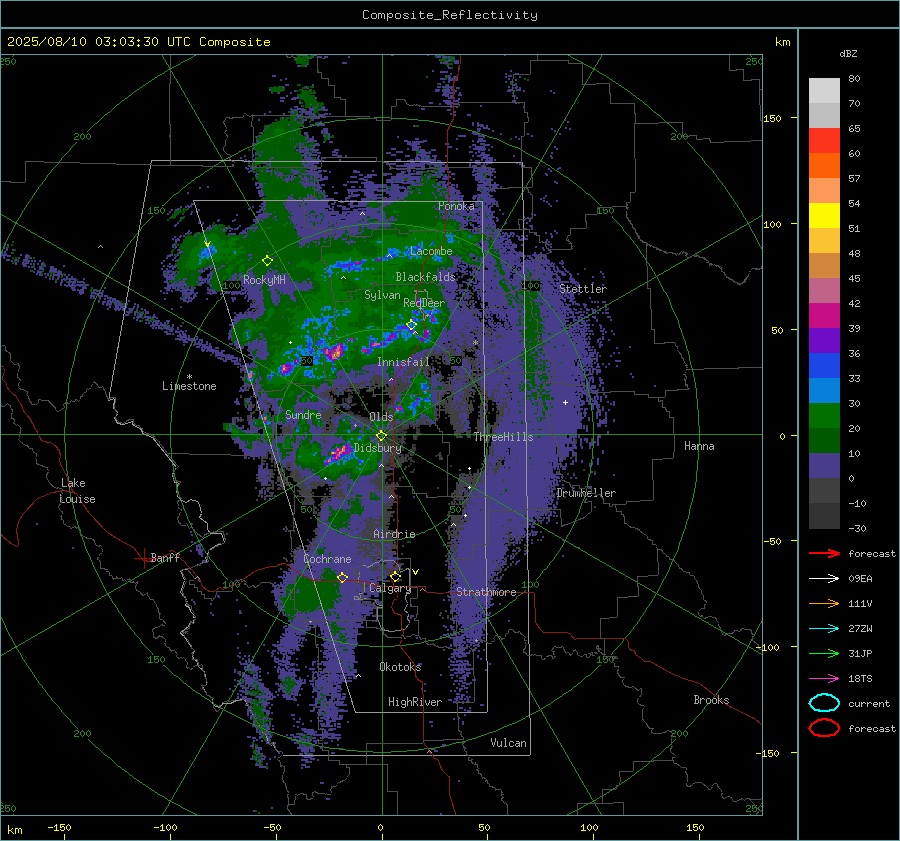Click the Innisfail town label

pos(403,362)
